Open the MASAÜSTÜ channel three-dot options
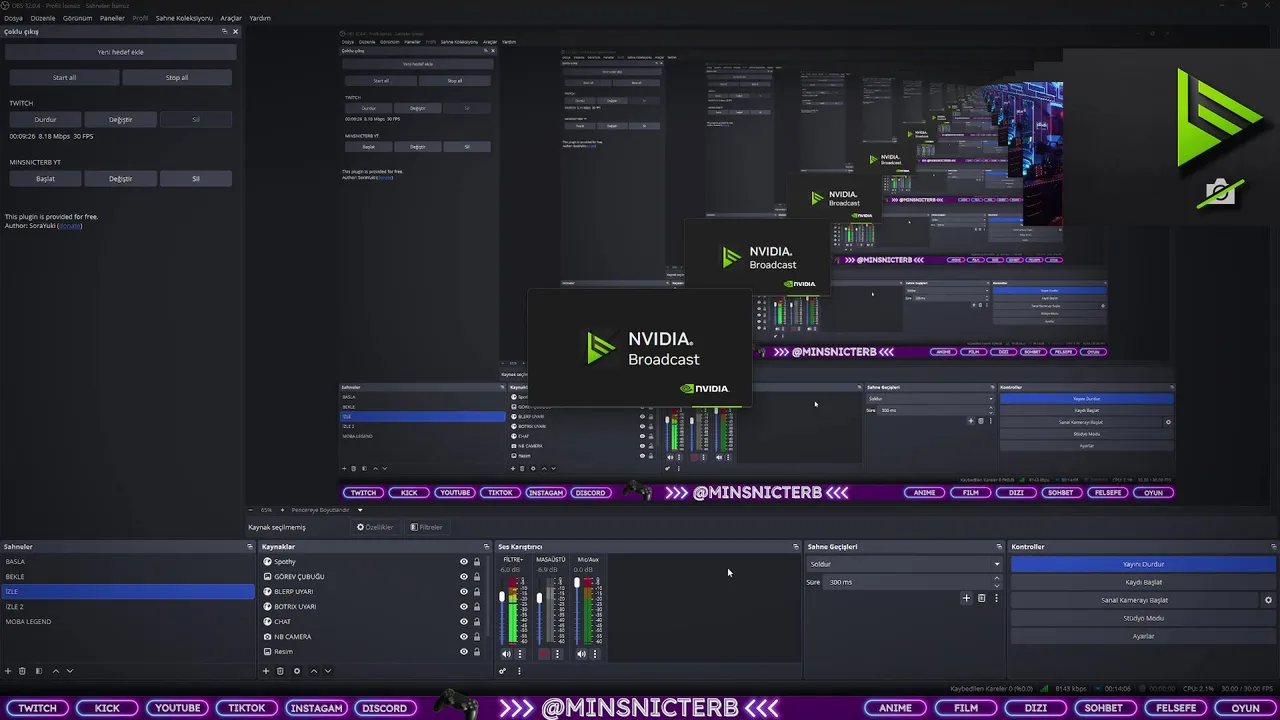 point(557,654)
